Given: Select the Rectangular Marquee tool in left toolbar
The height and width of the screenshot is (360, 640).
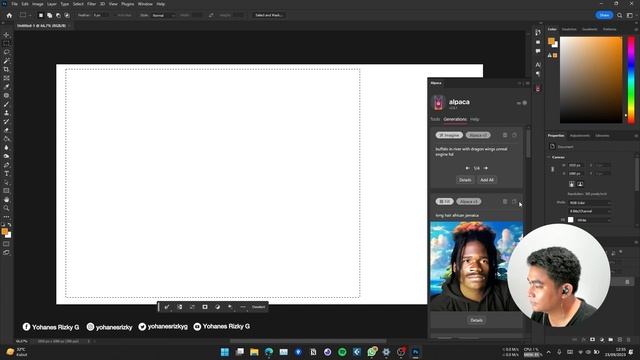Looking at the screenshot, I should 6,43.
